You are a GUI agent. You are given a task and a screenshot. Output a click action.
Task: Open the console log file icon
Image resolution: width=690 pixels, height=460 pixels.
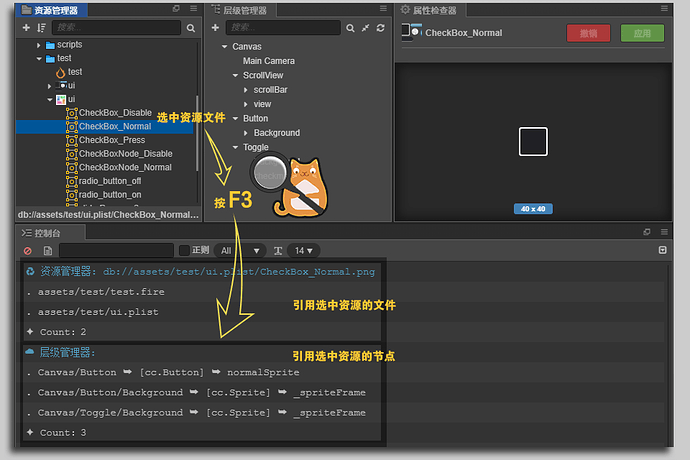pyautogui.click(x=48, y=251)
